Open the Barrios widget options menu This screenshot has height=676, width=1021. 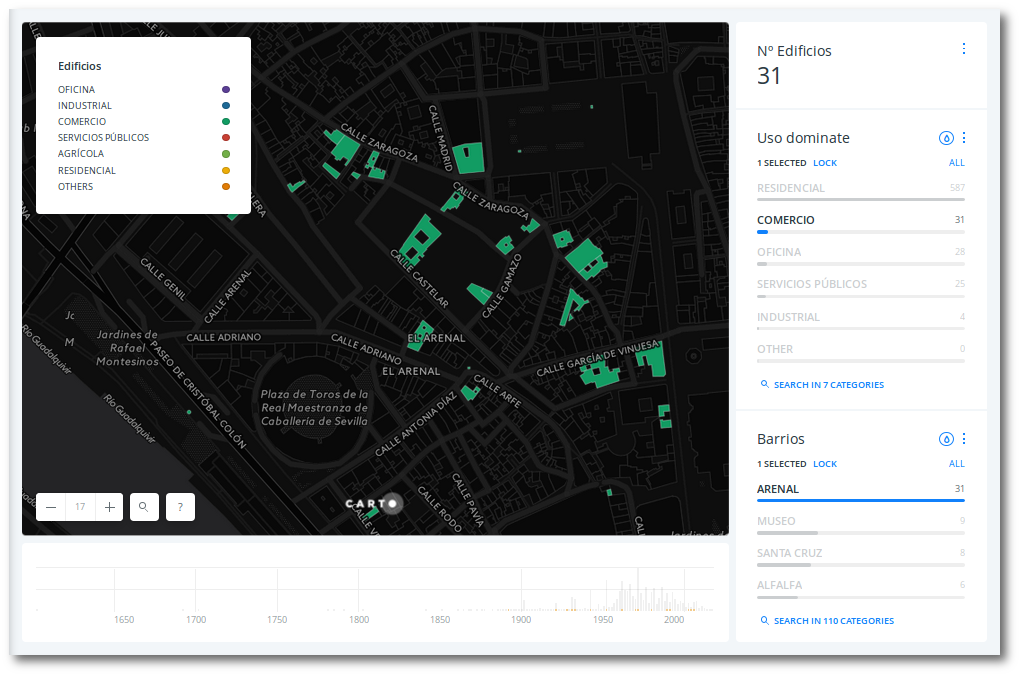(964, 439)
